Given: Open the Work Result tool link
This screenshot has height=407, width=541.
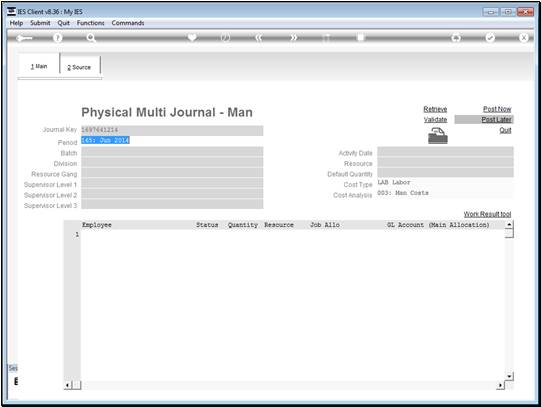Looking at the screenshot, I should tap(487, 214).
